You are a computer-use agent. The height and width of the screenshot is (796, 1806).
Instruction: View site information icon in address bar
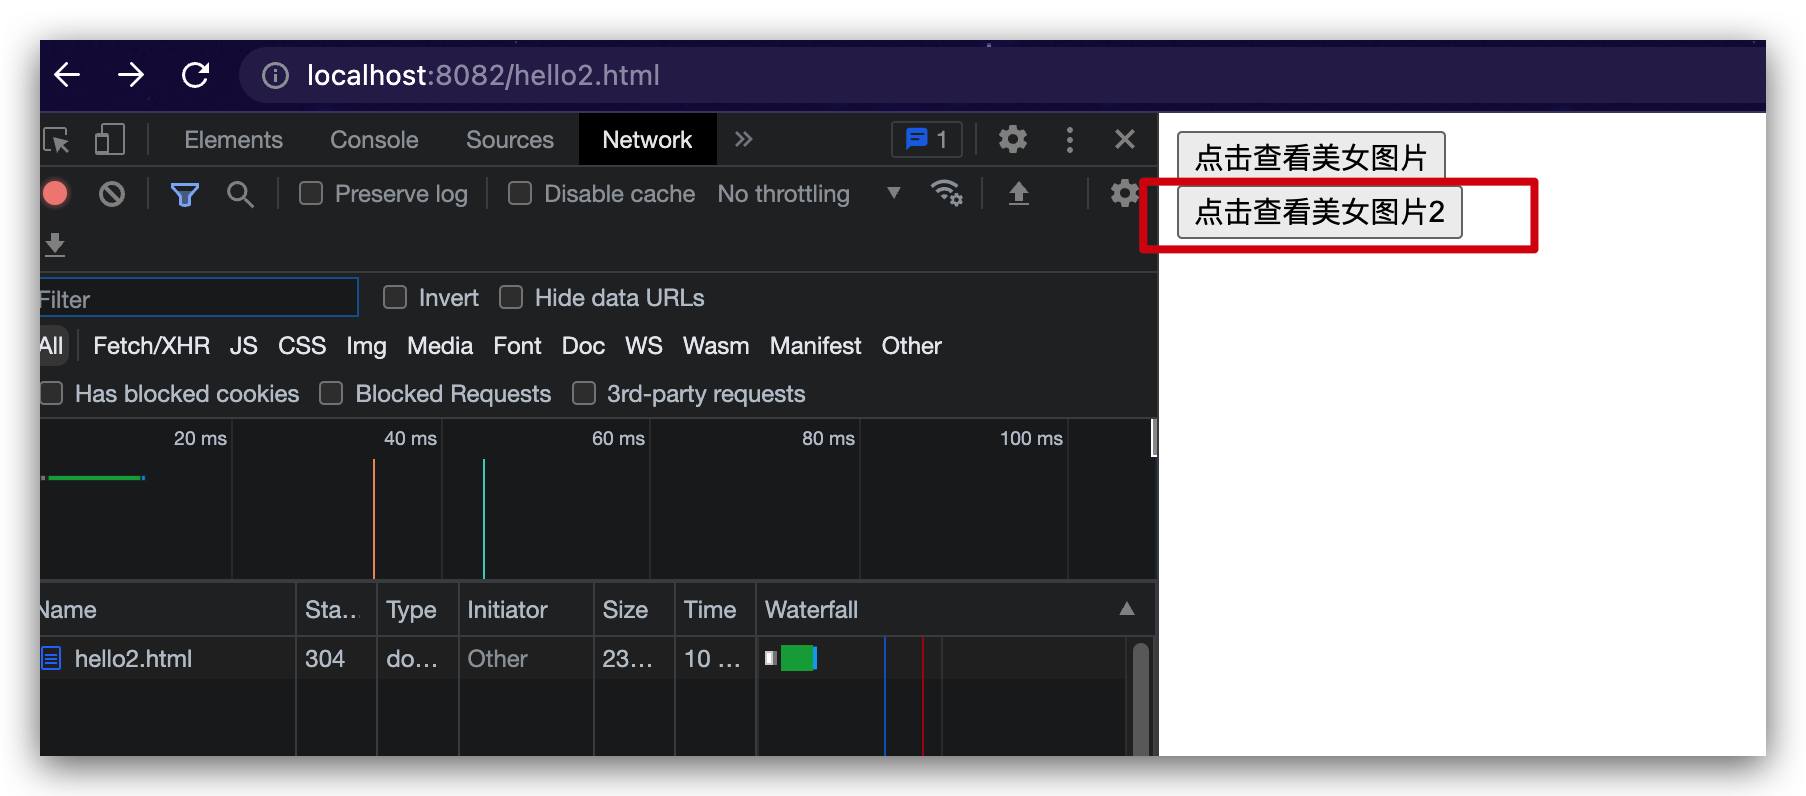tap(275, 75)
